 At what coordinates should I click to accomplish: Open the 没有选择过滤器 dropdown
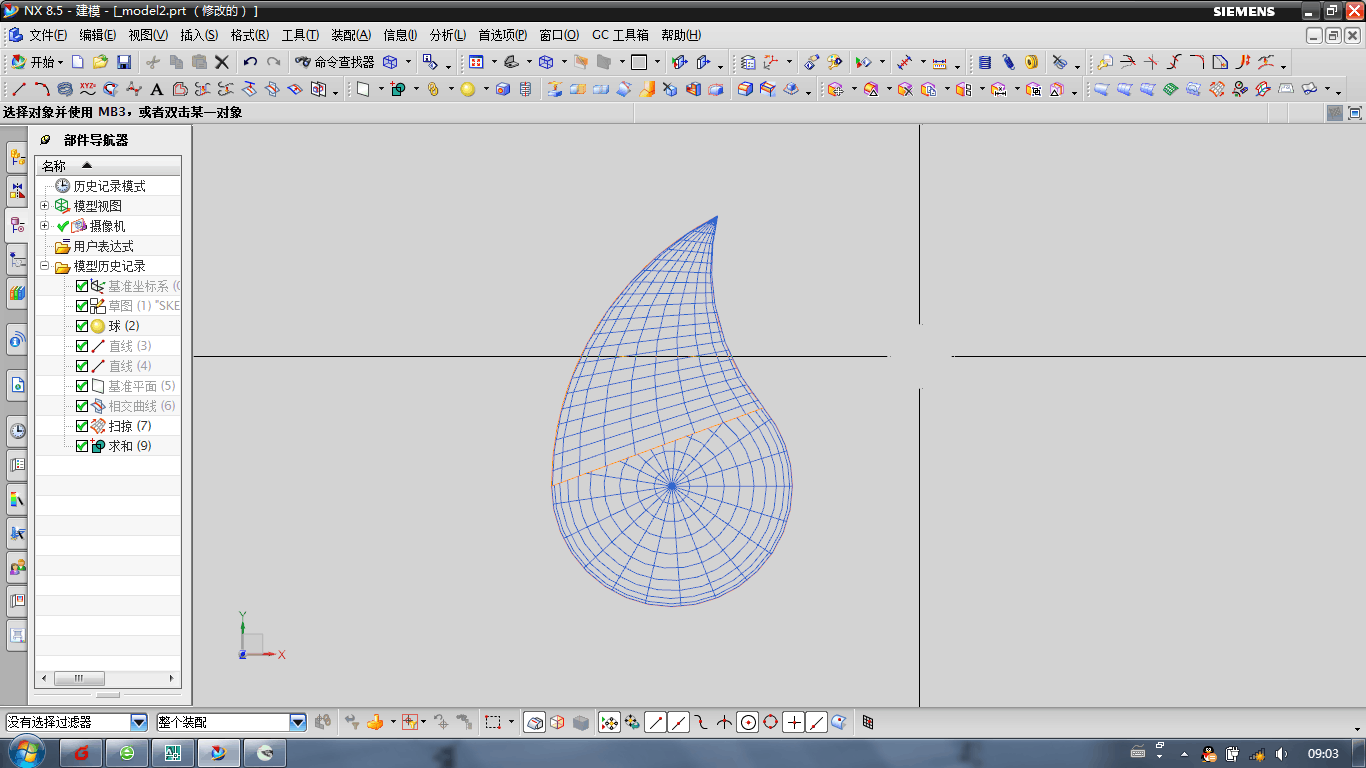coord(139,722)
